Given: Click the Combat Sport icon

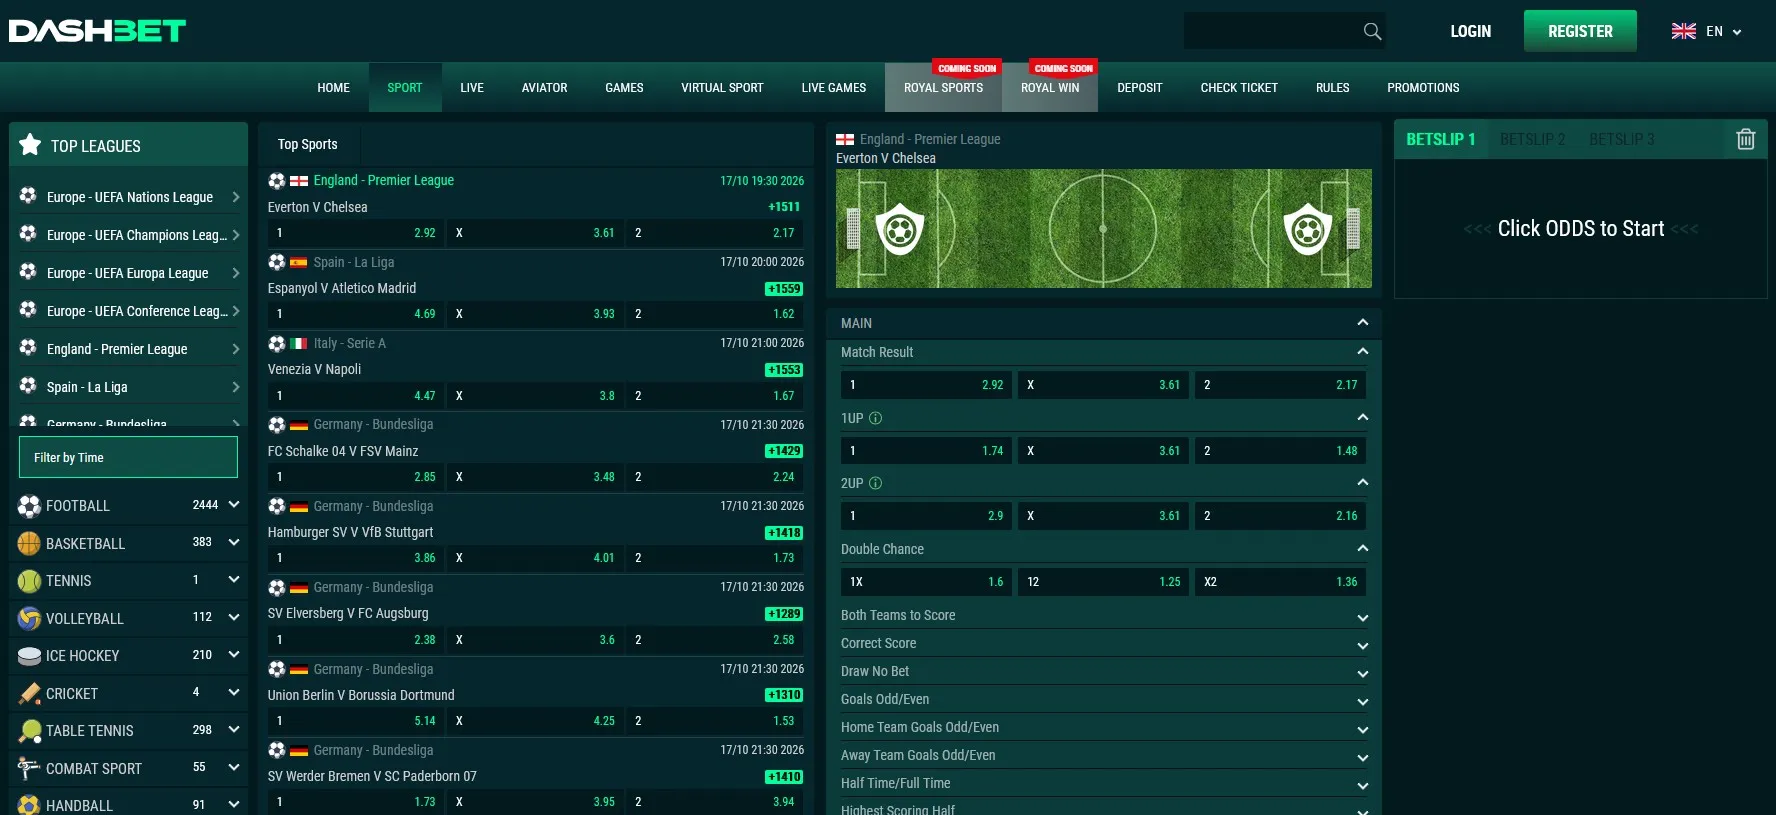Looking at the screenshot, I should click(29, 769).
